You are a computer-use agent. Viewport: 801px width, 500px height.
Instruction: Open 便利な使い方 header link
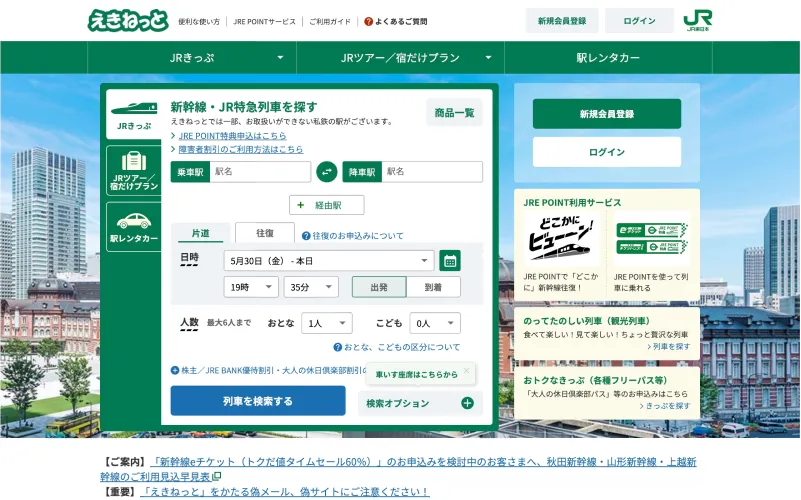click(x=199, y=21)
